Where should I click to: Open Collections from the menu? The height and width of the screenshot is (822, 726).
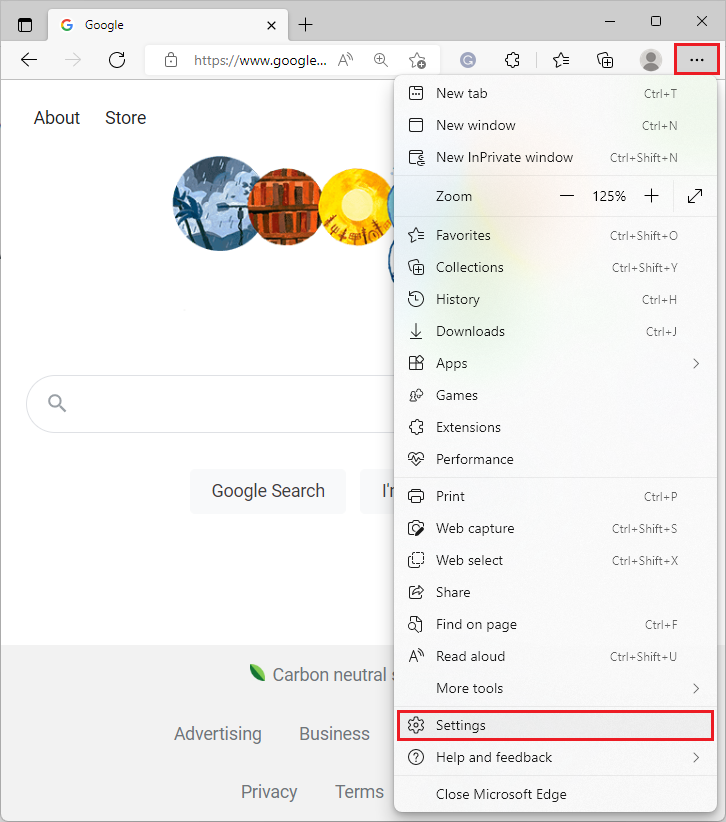click(555, 267)
